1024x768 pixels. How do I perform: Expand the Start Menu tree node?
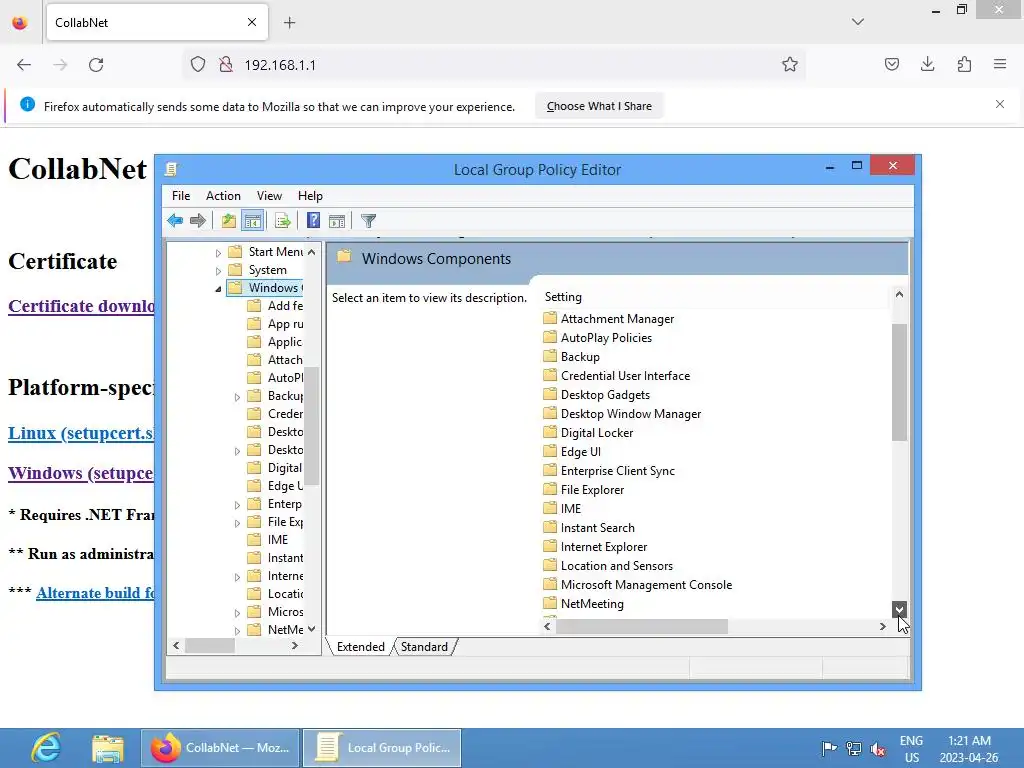click(218, 252)
